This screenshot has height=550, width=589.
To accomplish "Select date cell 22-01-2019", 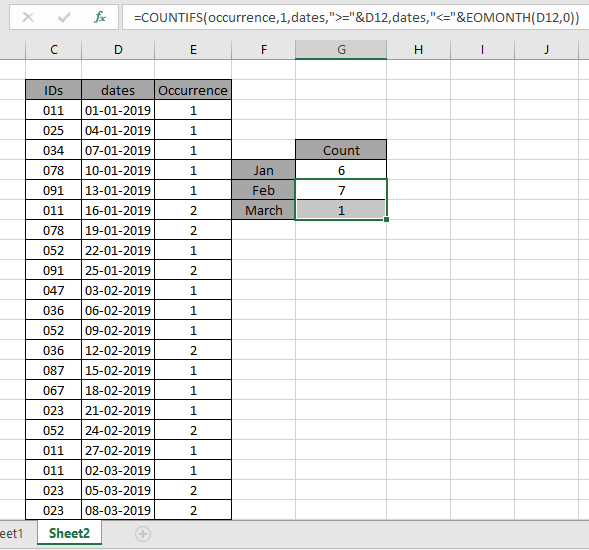I will 118,250.
